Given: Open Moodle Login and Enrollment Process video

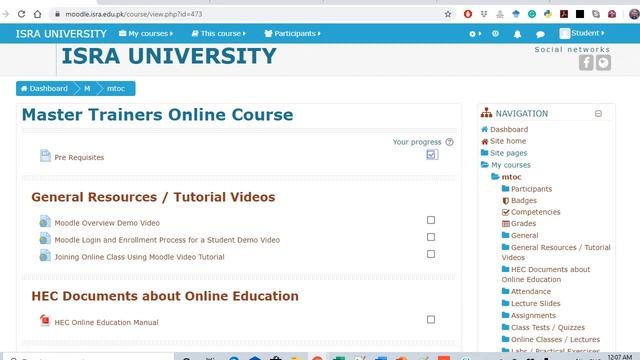Looking at the screenshot, I should click(x=167, y=240).
